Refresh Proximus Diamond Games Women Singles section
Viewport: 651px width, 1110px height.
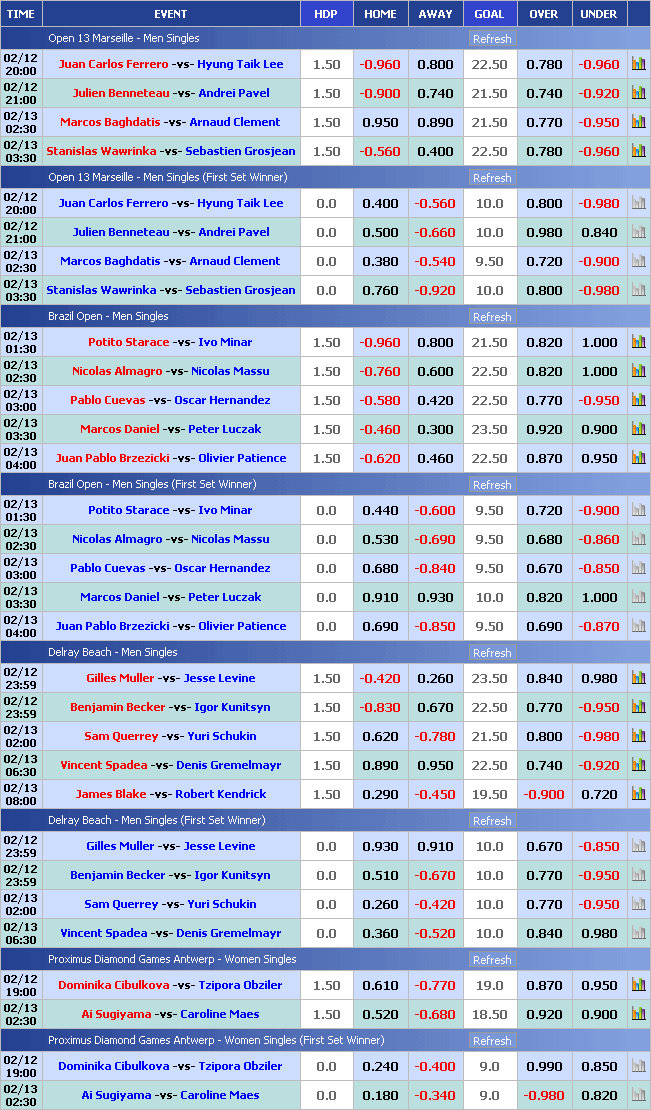click(491, 960)
